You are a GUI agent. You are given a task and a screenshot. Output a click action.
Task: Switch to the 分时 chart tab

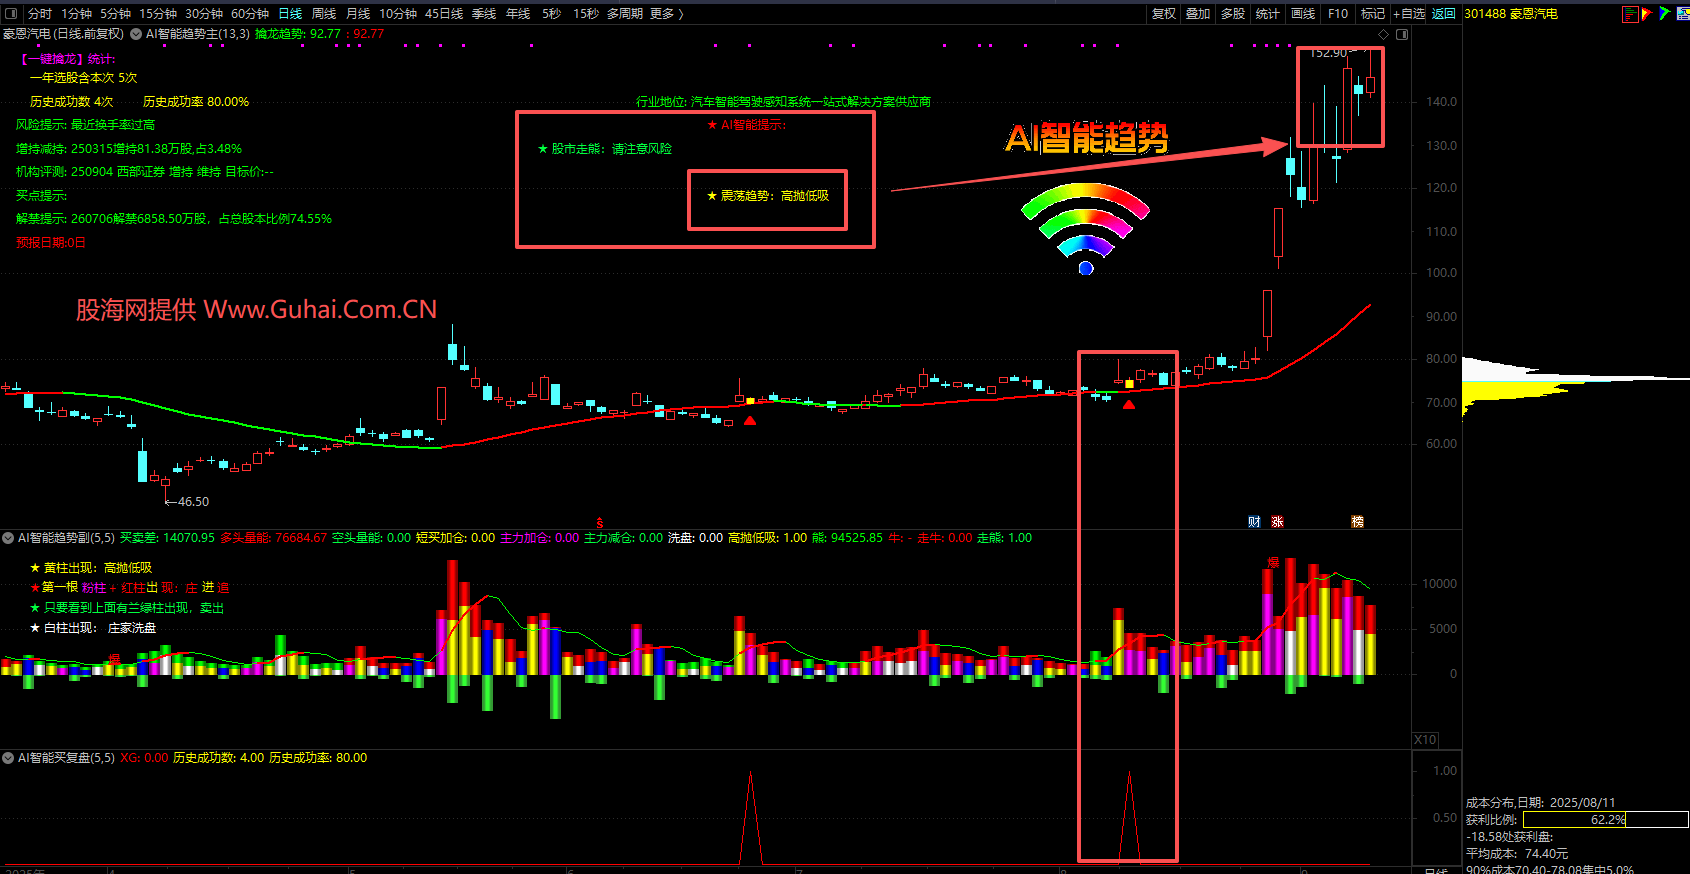pos(40,14)
